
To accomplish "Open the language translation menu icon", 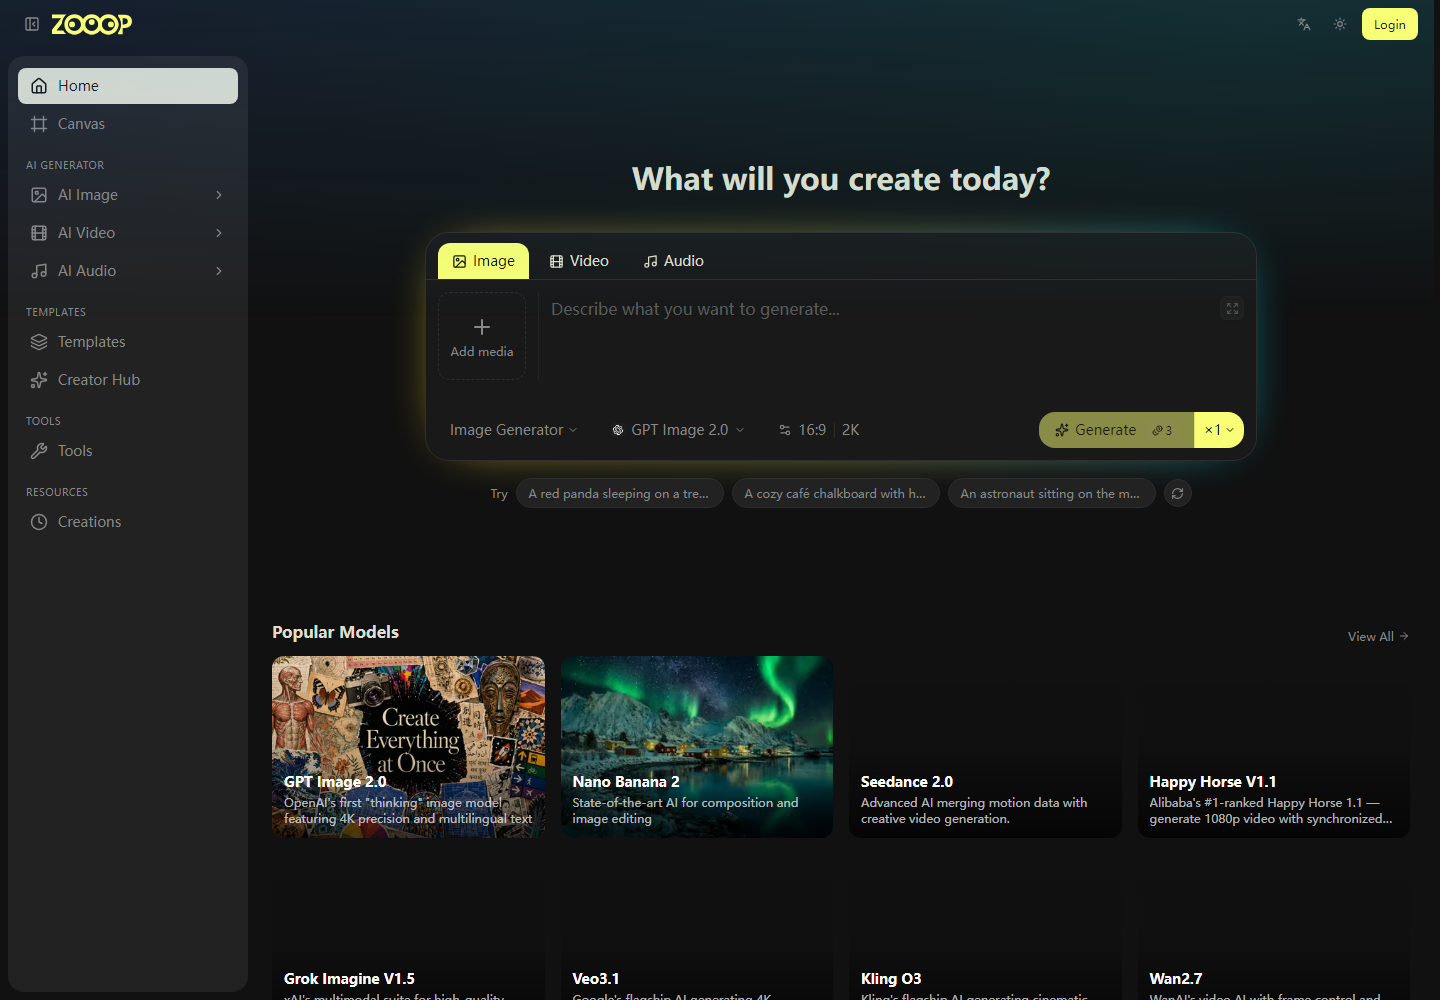I will (x=1304, y=24).
